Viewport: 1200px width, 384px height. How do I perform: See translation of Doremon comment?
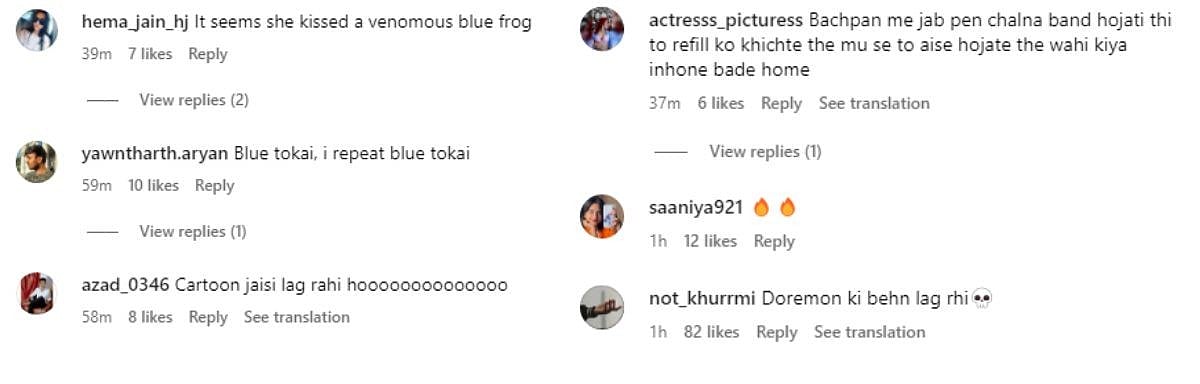pos(870,332)
